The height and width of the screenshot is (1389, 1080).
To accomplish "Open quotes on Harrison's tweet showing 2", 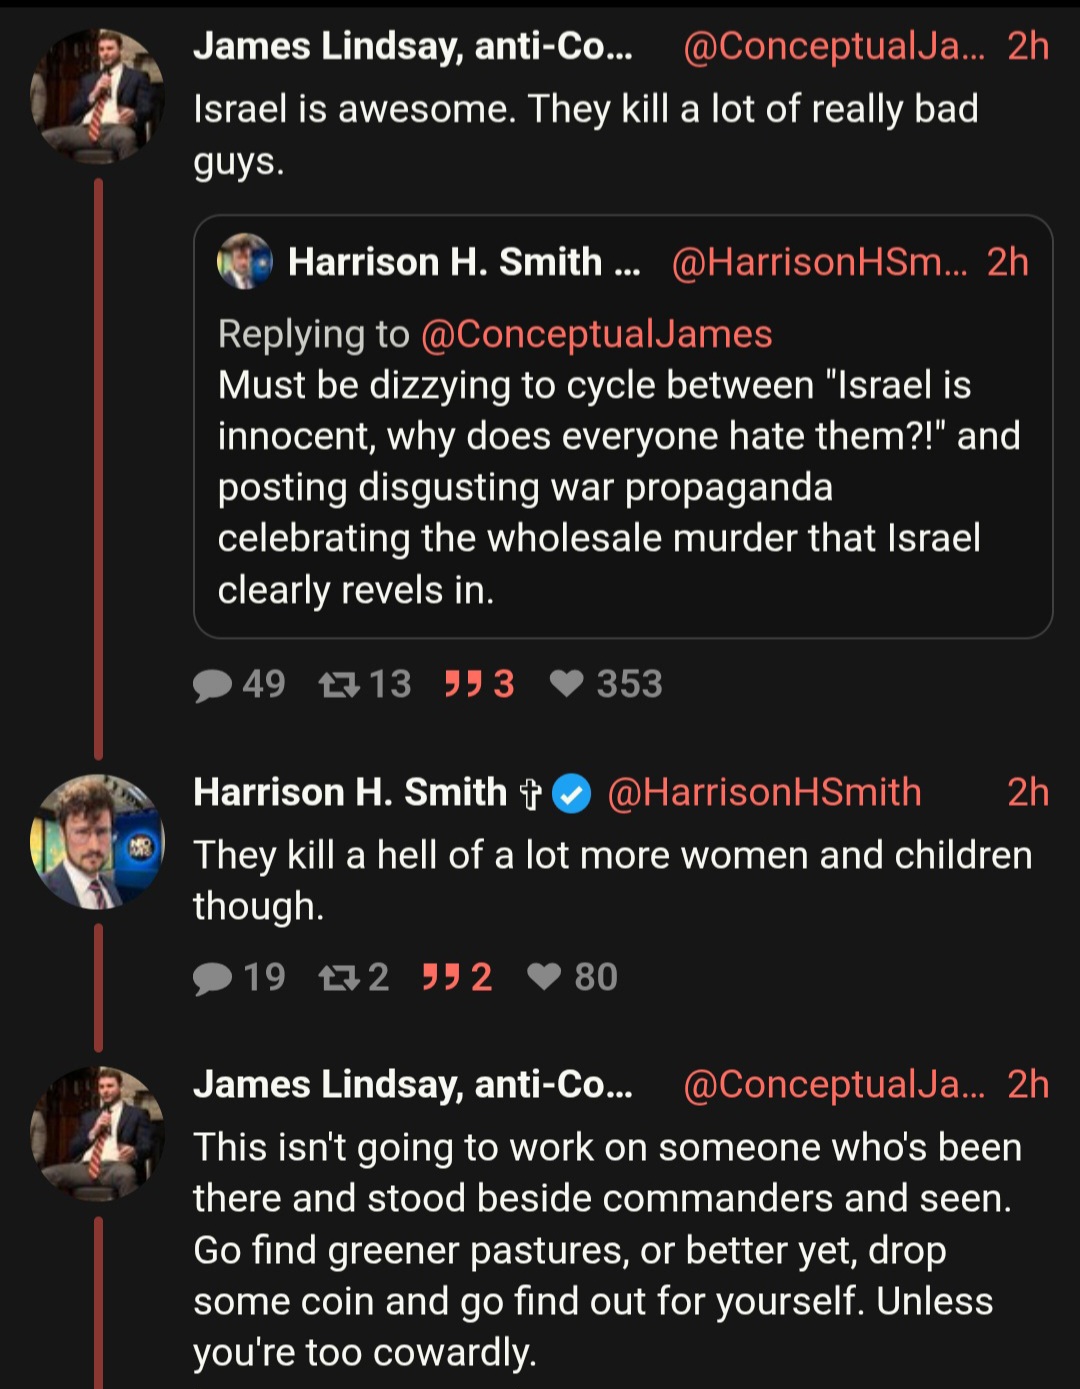I will pos(441,977).
